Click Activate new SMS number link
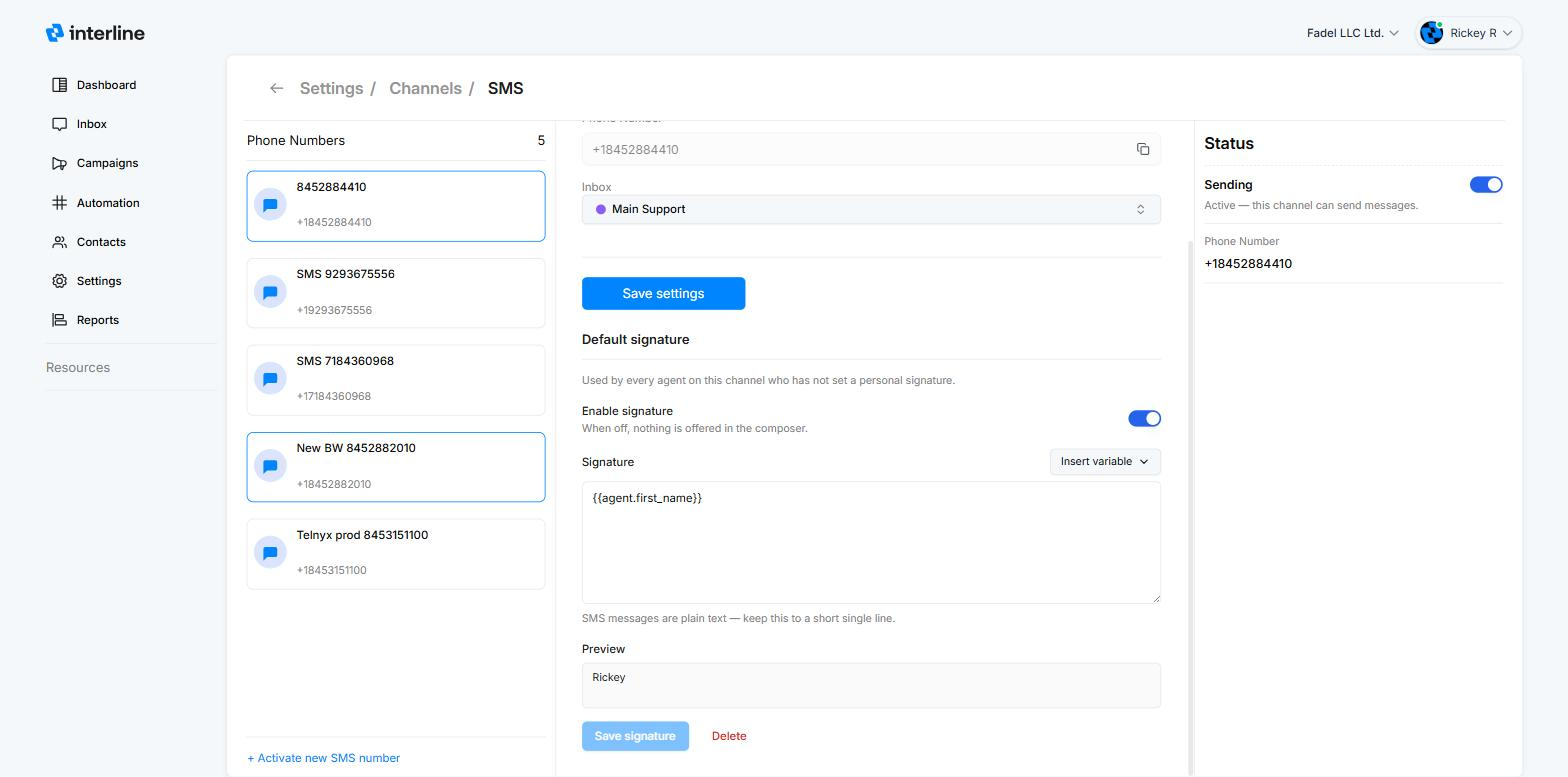Image resolution: width=1568 pixels, height=777 pixels. click(x=323, y=758)
